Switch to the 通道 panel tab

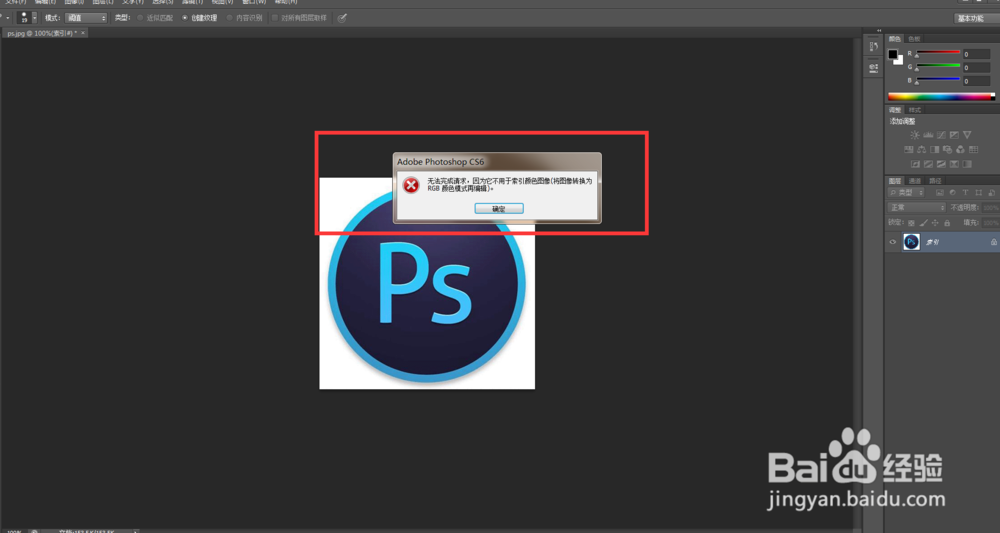pyautogui.click(x=915, y=181)
